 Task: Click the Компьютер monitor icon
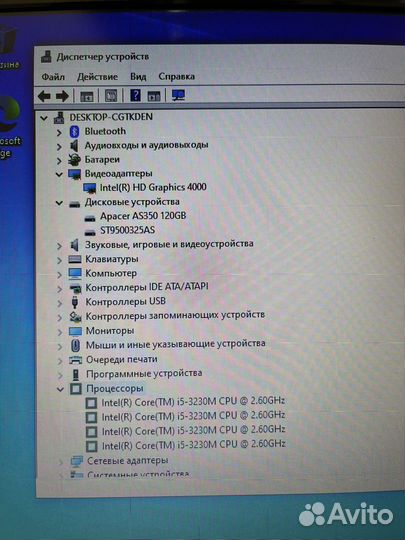pos(75,273)
